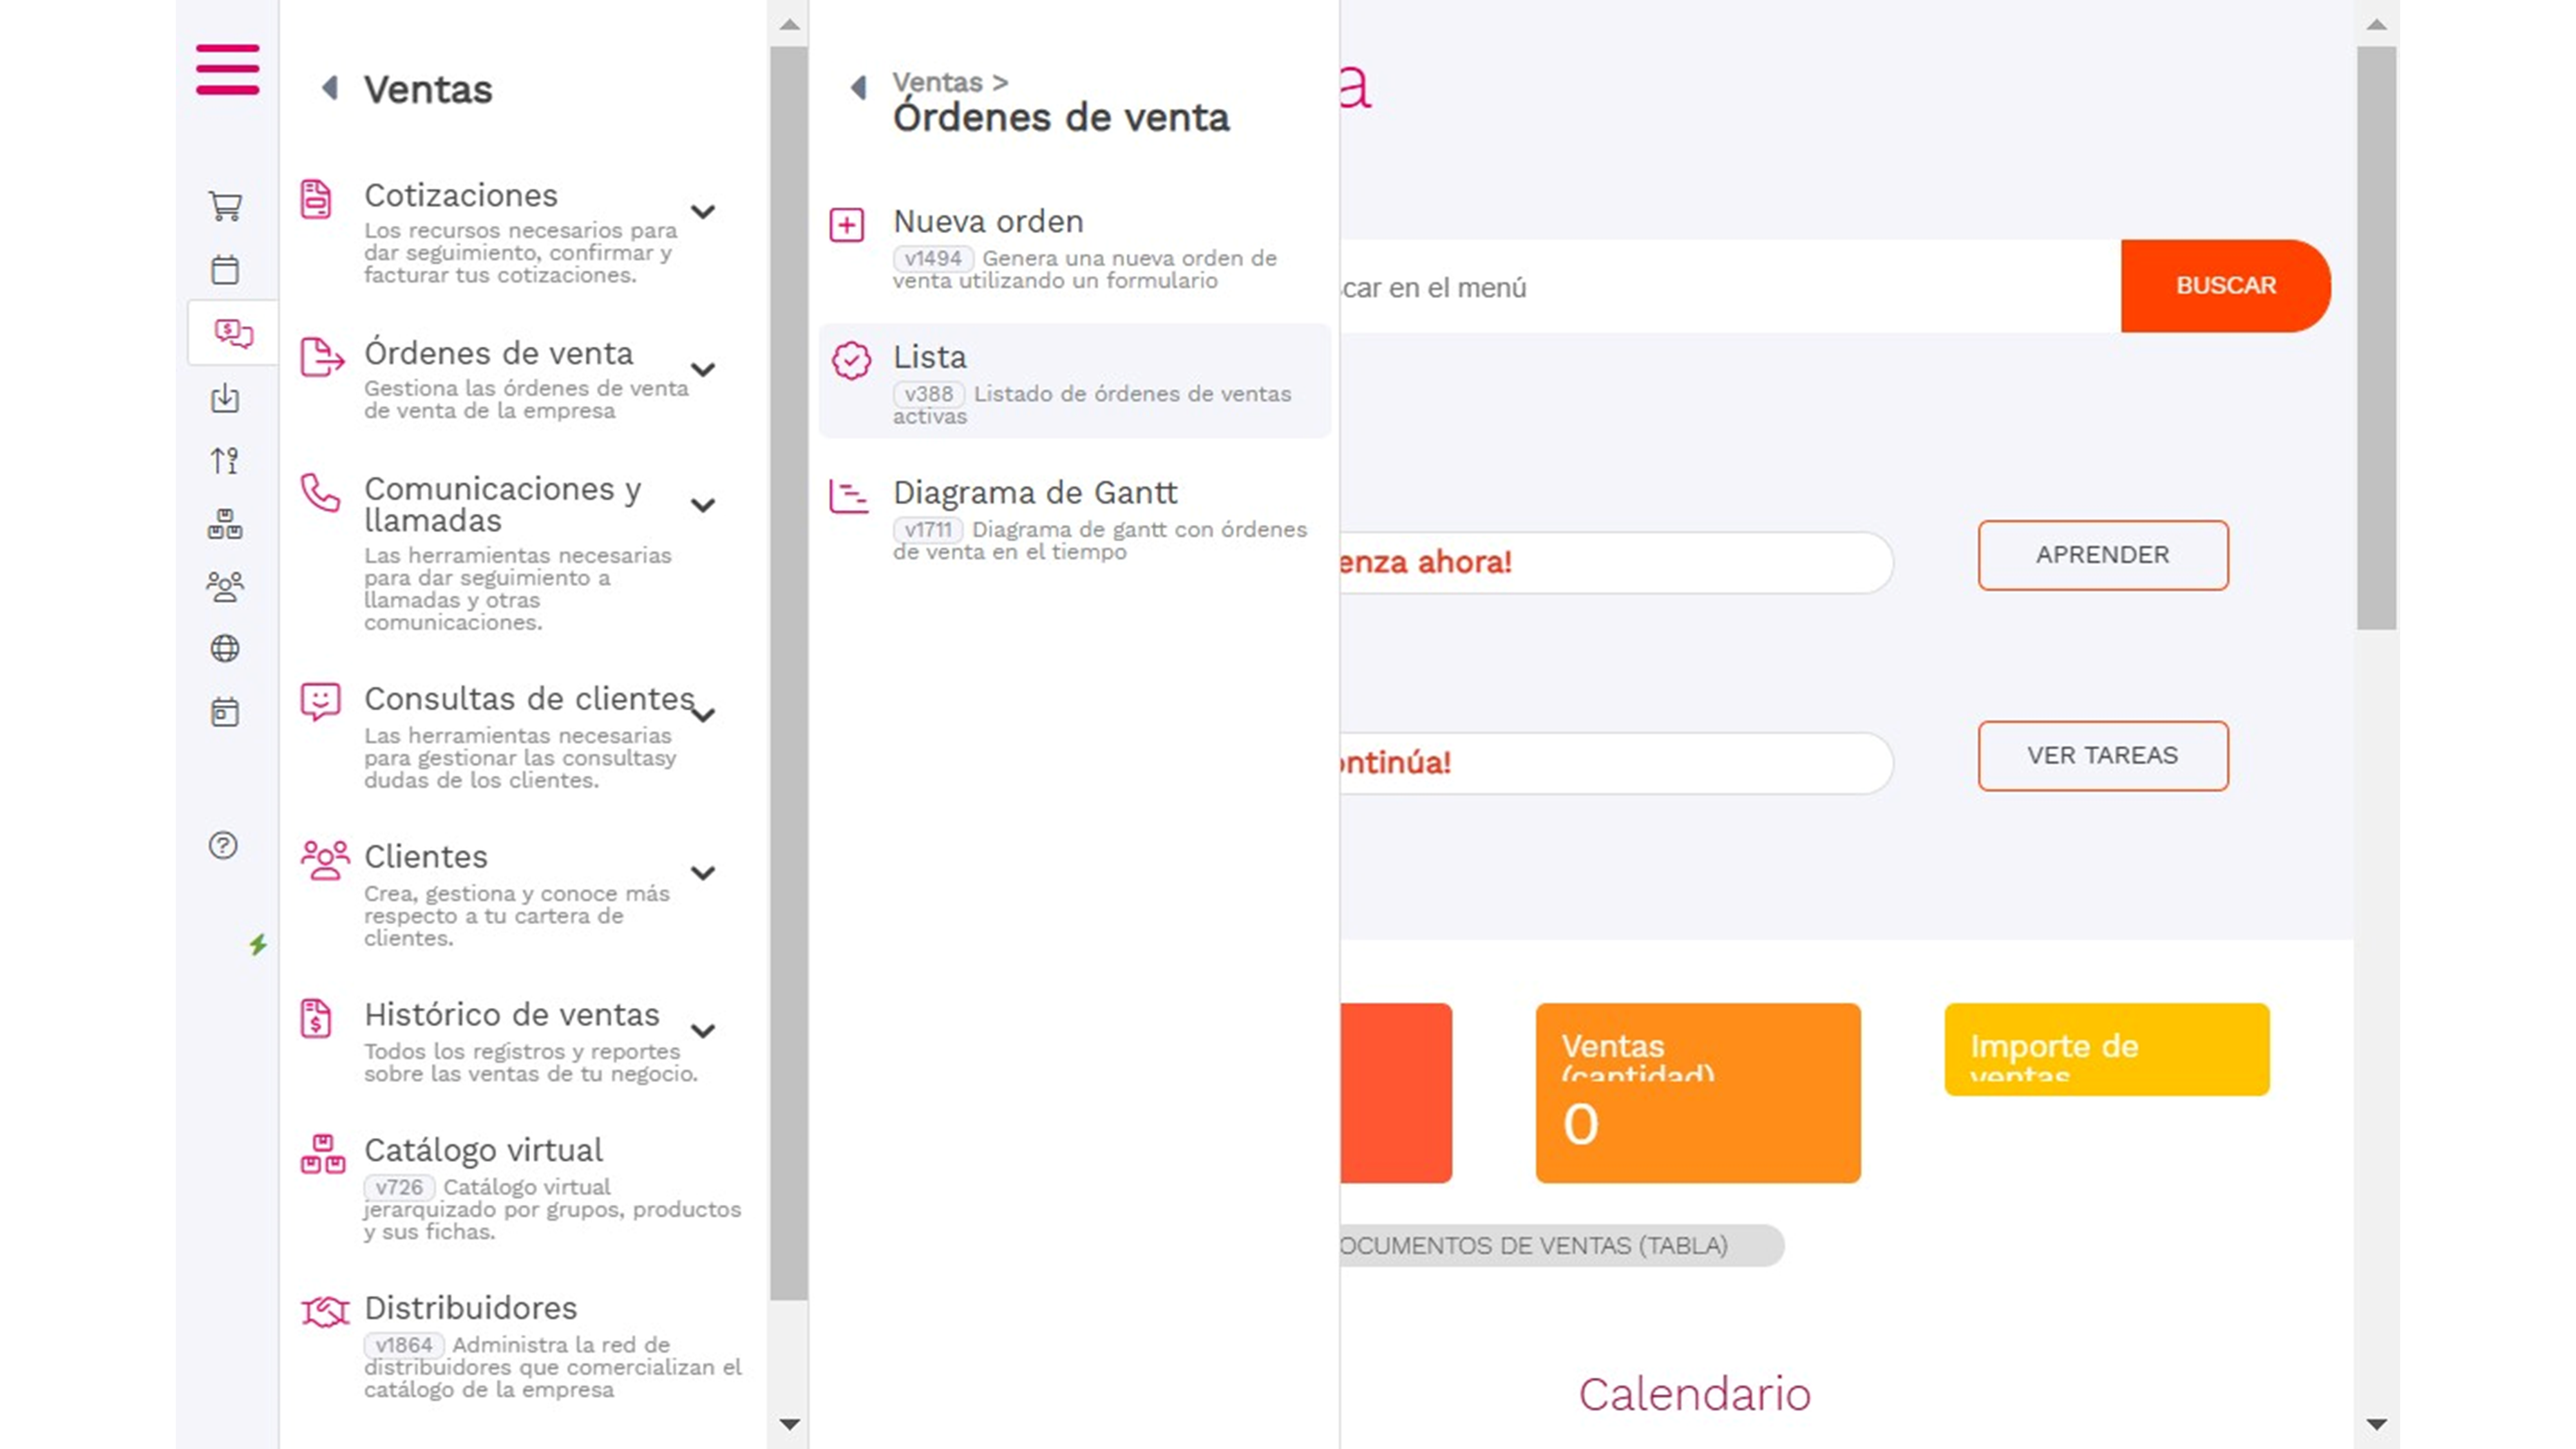Viewport: 2576px width, 1449px height.
Task: Go back using Órdenes de venta arrow
Action: [858, 88]
